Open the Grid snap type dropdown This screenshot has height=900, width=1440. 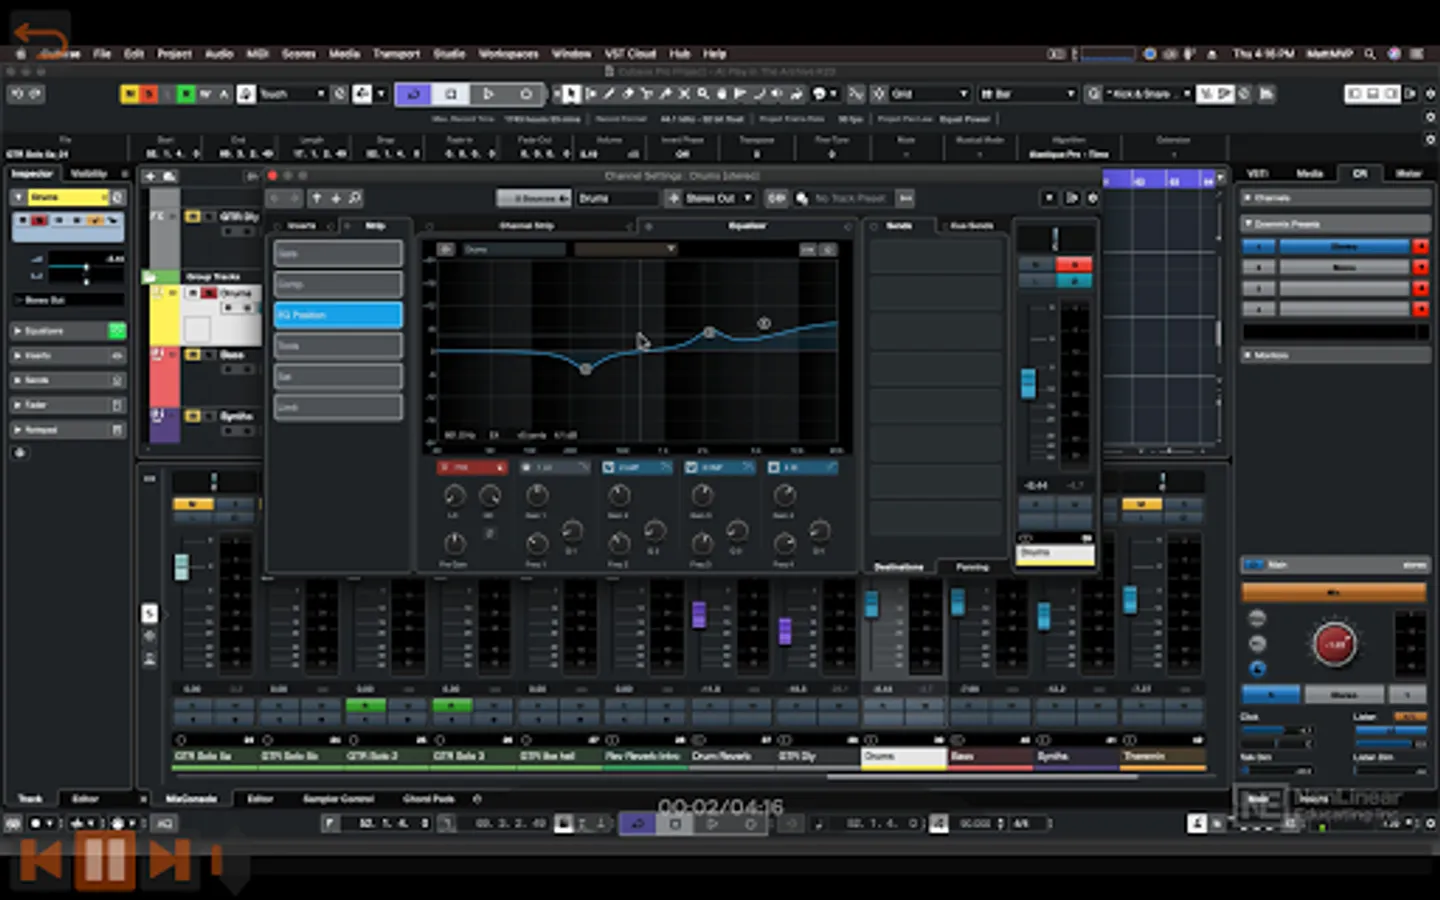pyautogui.click(x=930, y=94)
